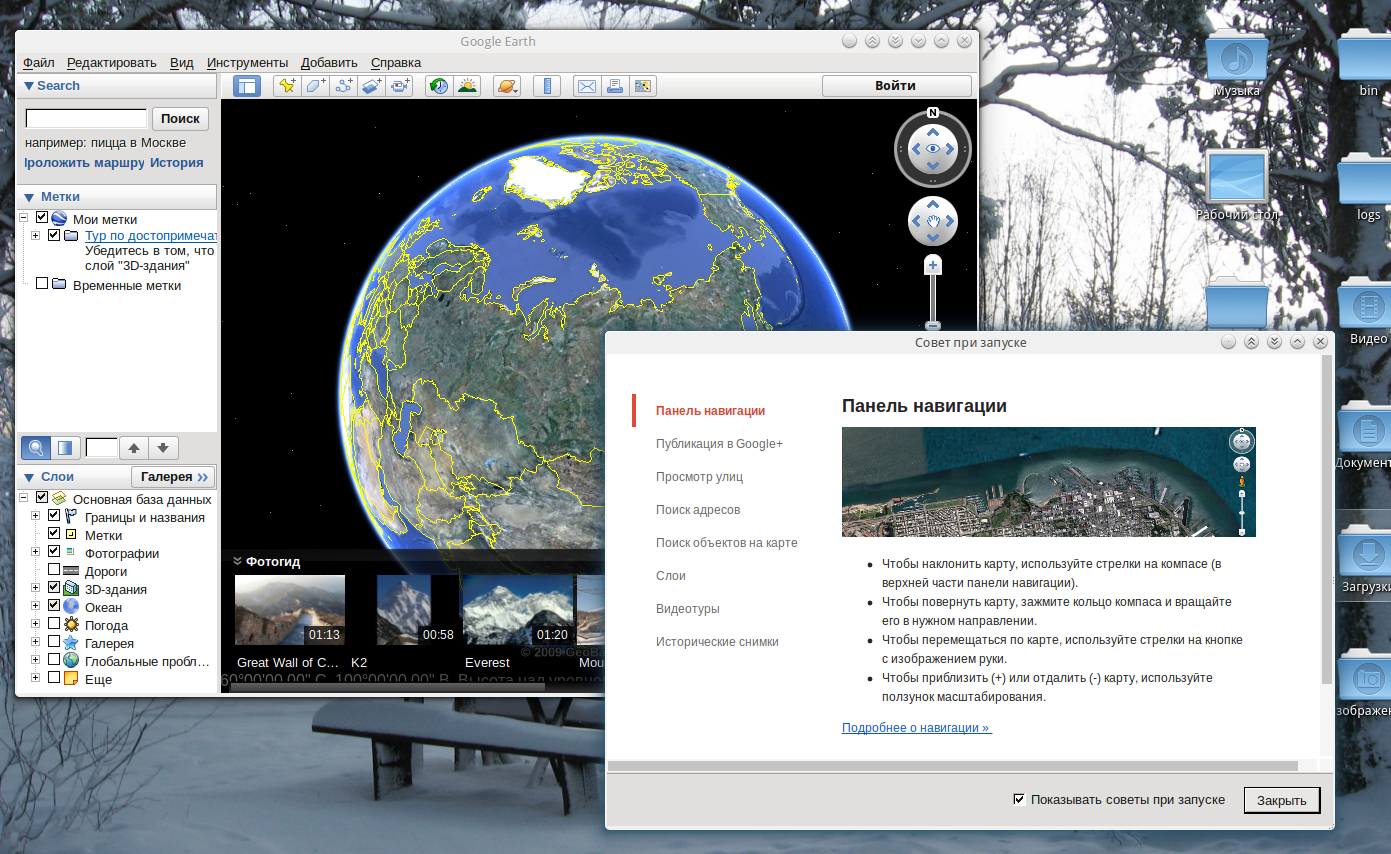Toggle the sunlight icon in toolbar

[467, 86]
